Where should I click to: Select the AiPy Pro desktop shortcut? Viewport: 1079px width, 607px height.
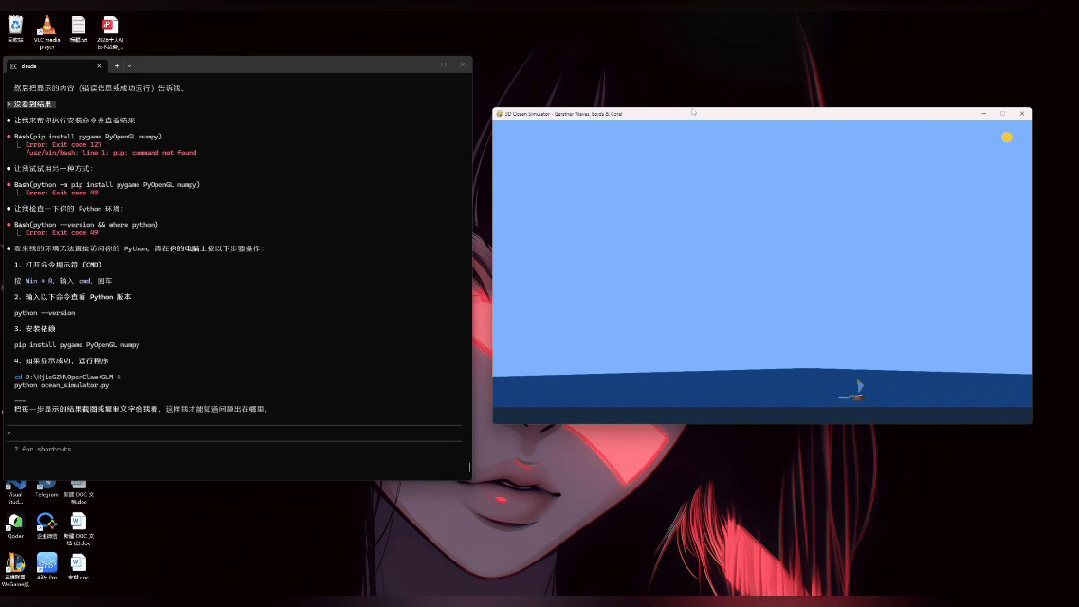[x=47, y=566]
